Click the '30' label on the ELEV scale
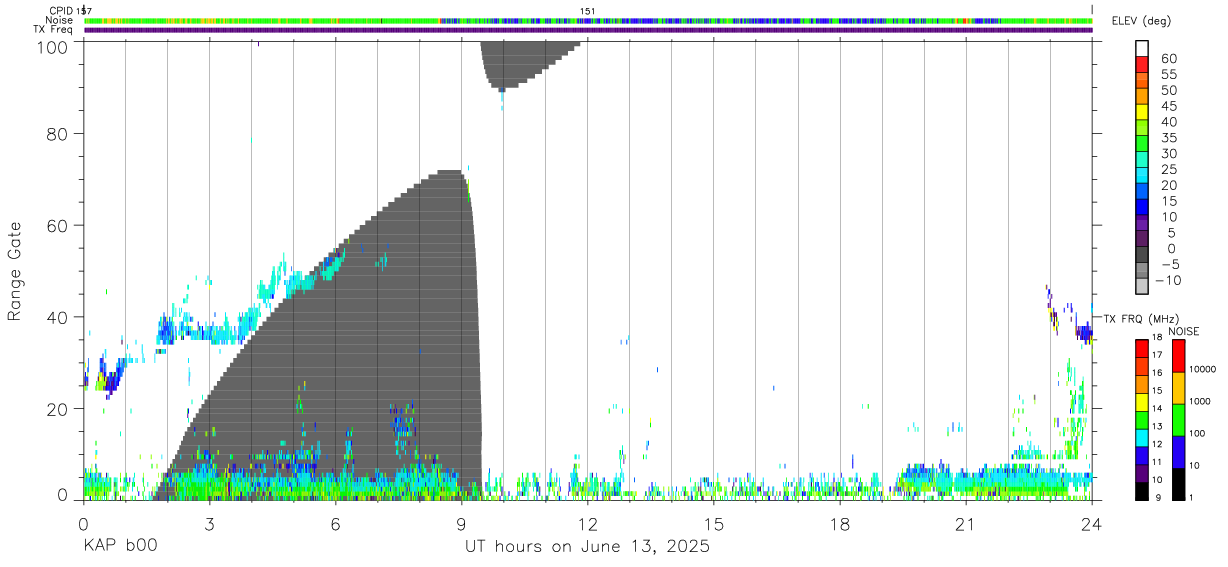The image size is (1228, 567). [x=1169, y=154]
